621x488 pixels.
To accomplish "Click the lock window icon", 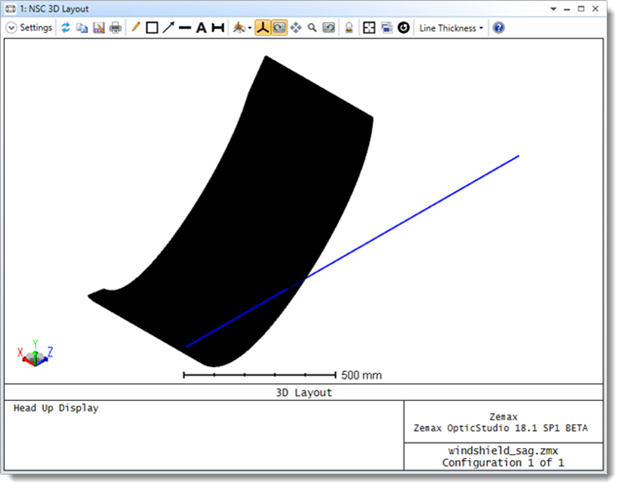I will pyautogui.click(x=349, y=28).
